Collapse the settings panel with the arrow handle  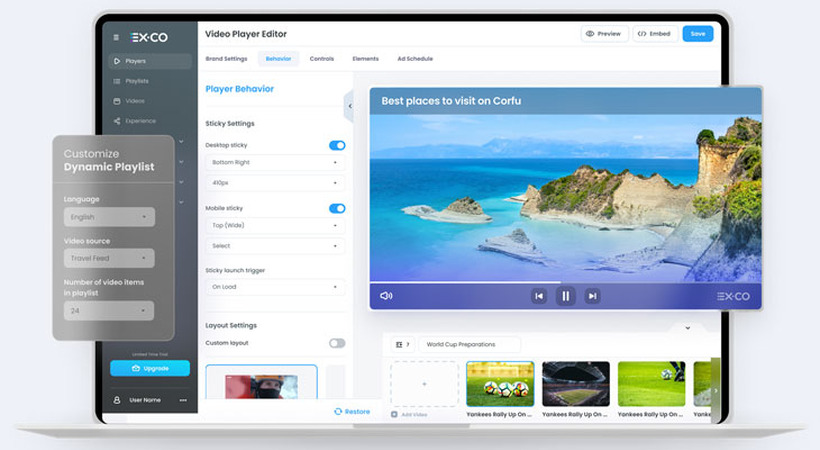349,106
